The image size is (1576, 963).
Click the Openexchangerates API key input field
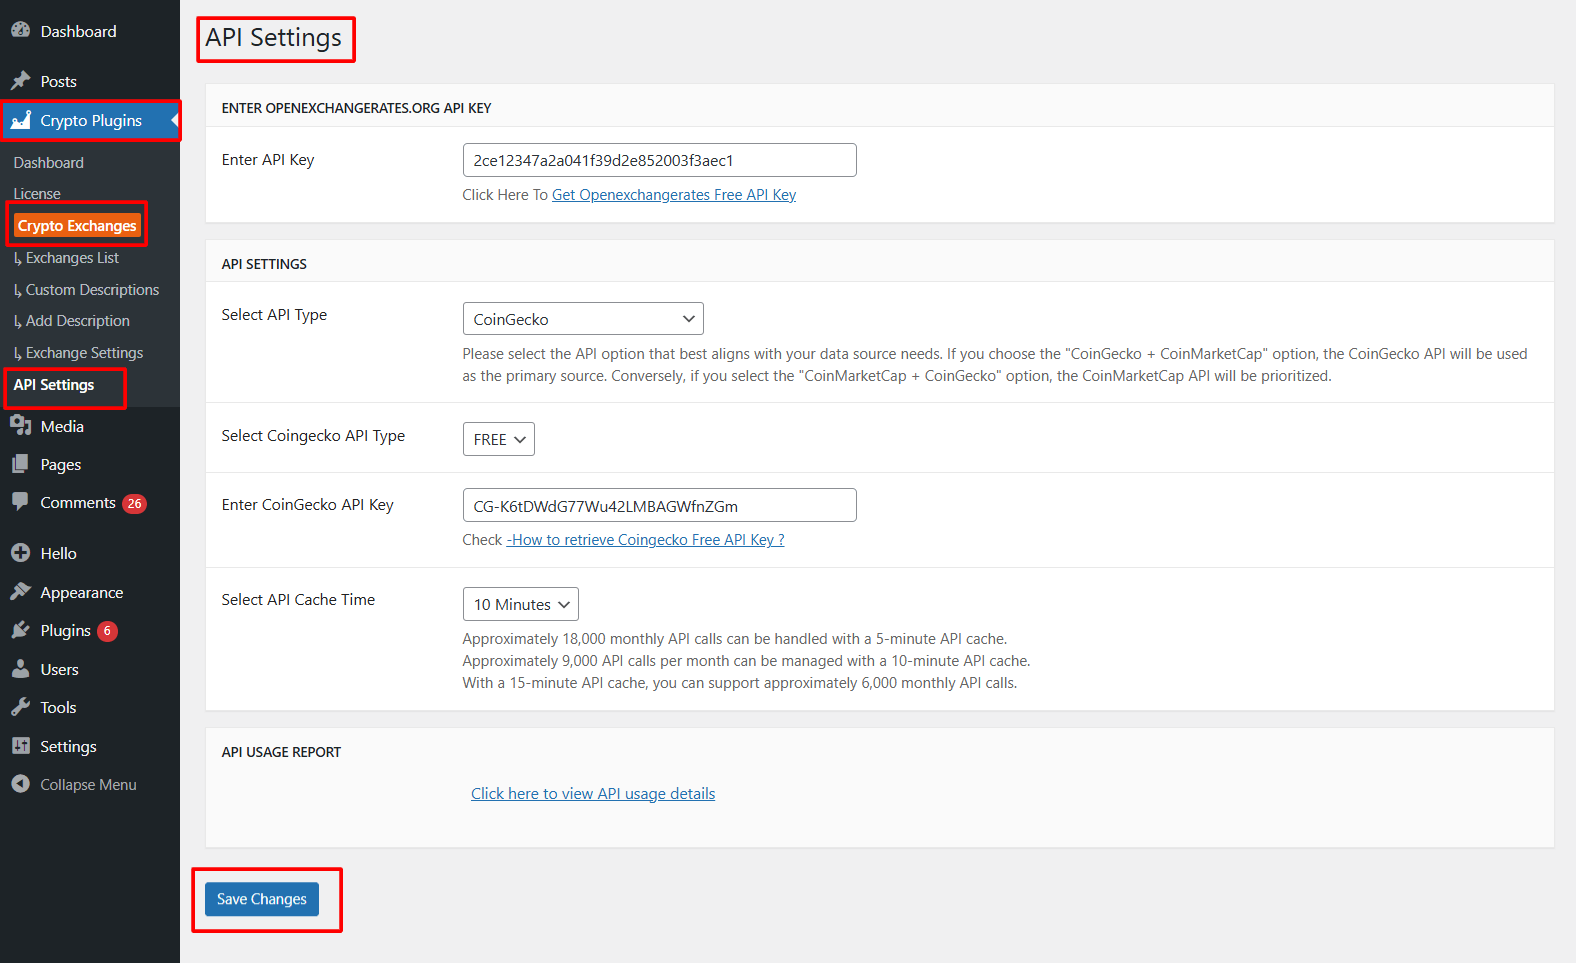tap(659, 160)
